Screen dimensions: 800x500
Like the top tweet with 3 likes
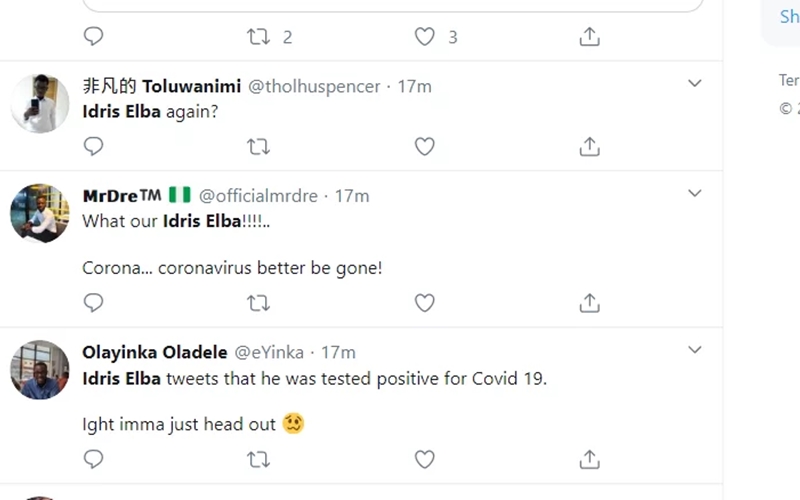click(425, 37)
